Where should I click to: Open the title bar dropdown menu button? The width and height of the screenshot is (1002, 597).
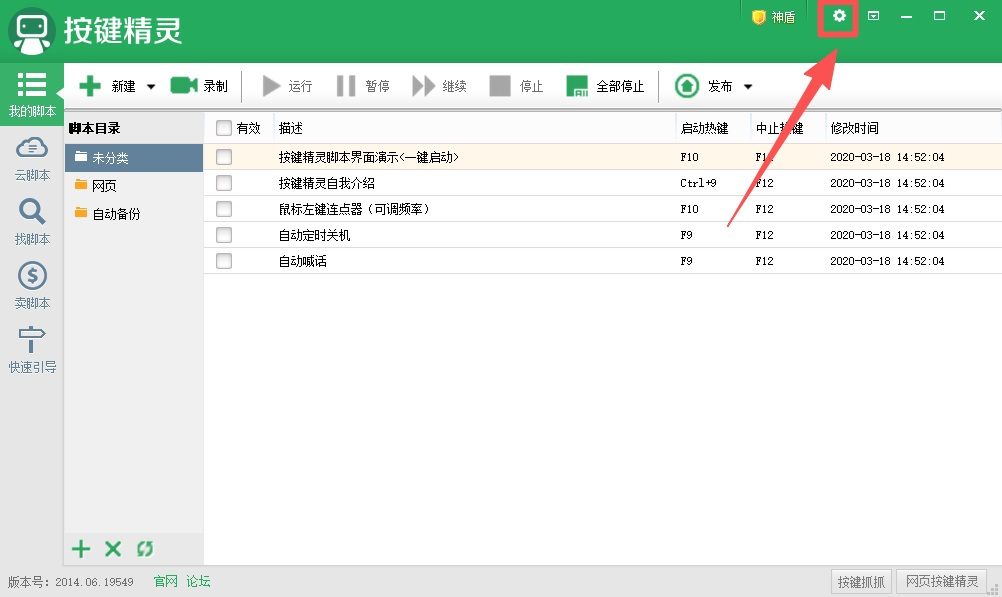(x=873, y=16)
